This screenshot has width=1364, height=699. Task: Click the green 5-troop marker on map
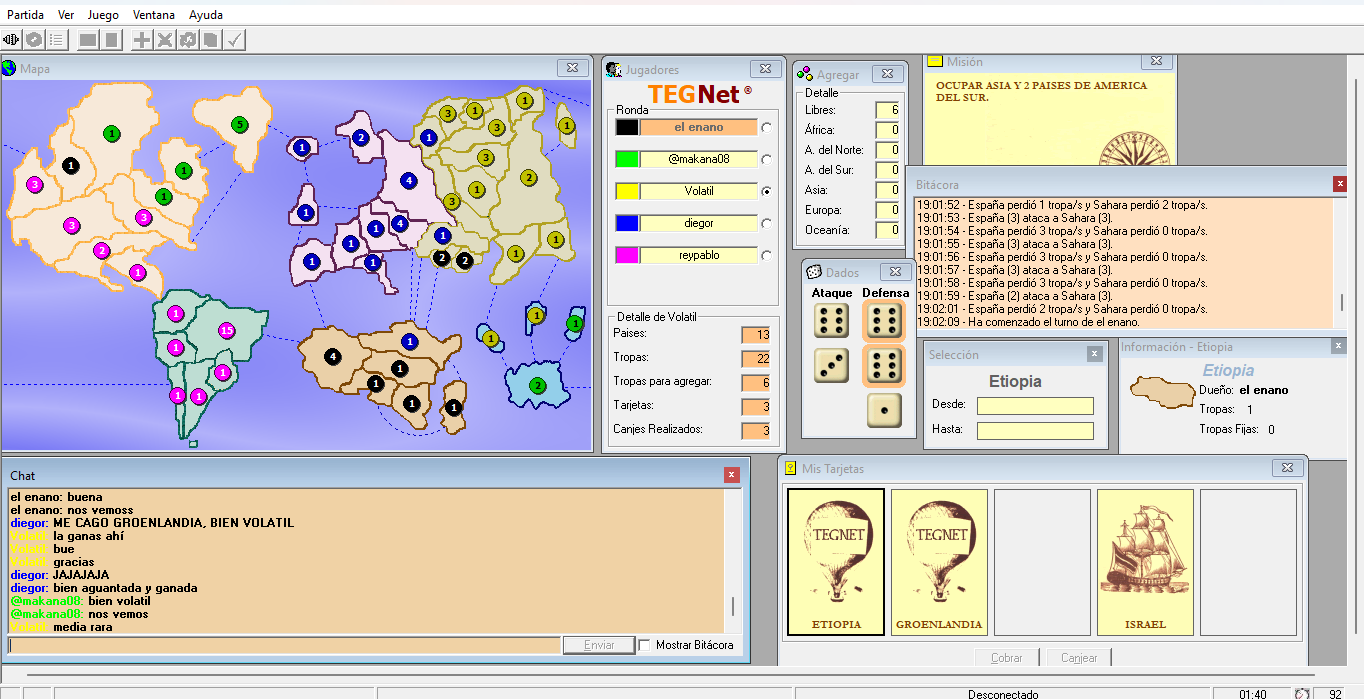click(x=238, y=125)
